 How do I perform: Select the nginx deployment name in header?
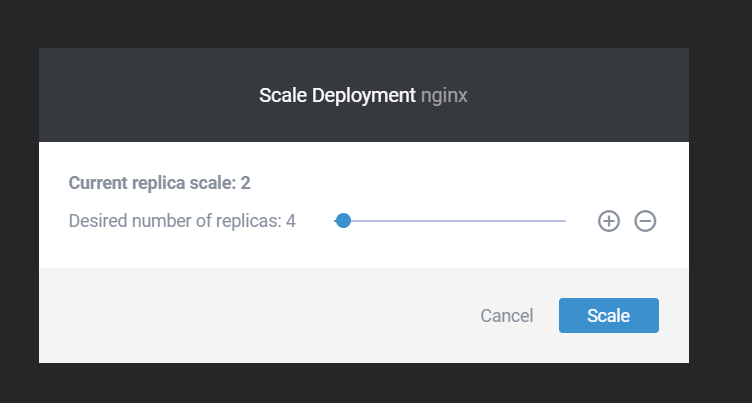coord(444,95)
